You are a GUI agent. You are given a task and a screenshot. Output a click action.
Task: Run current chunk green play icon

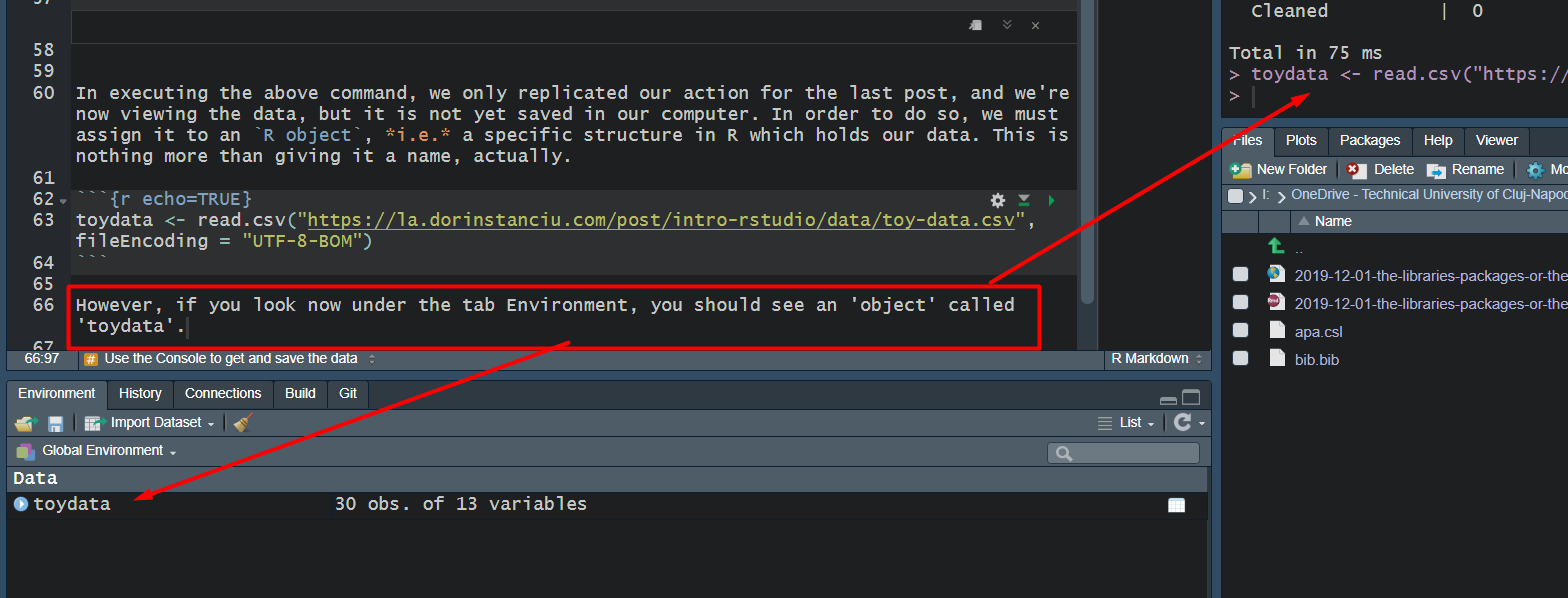[x=1051, y=200]
